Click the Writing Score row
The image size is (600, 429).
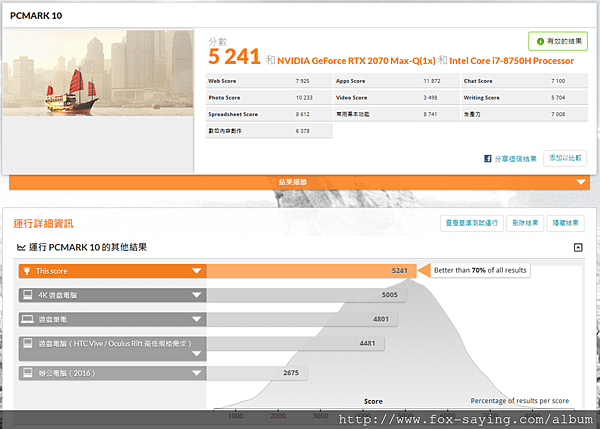[x=525, y=98]
